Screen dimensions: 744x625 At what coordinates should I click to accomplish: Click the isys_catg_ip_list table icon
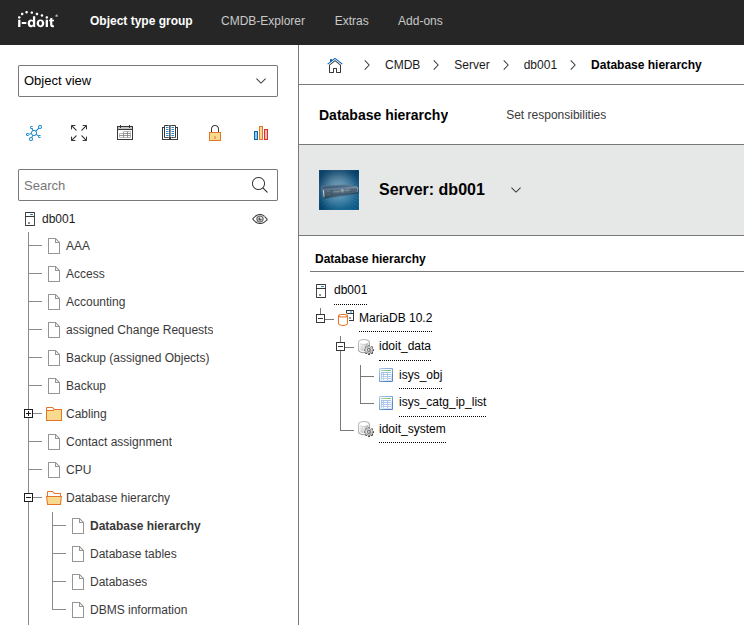pyautogui.click(x=386, y=403)
